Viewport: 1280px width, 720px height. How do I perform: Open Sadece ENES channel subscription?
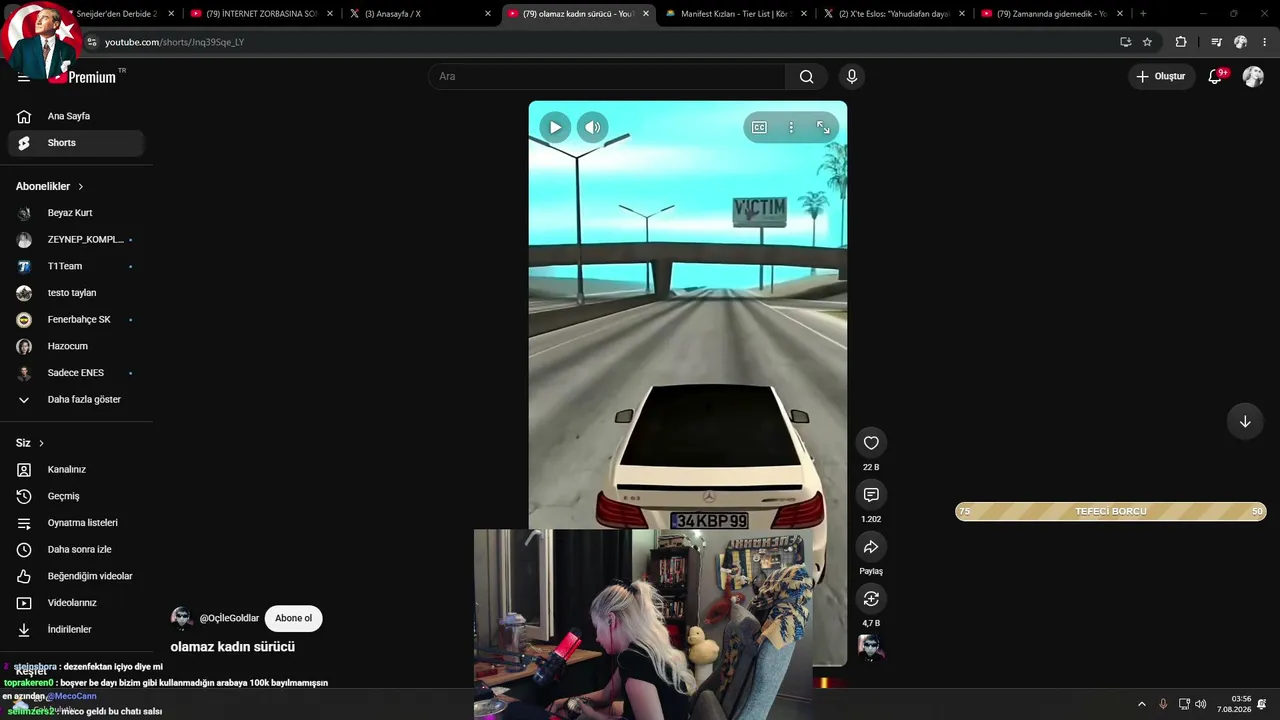[76, 373]
